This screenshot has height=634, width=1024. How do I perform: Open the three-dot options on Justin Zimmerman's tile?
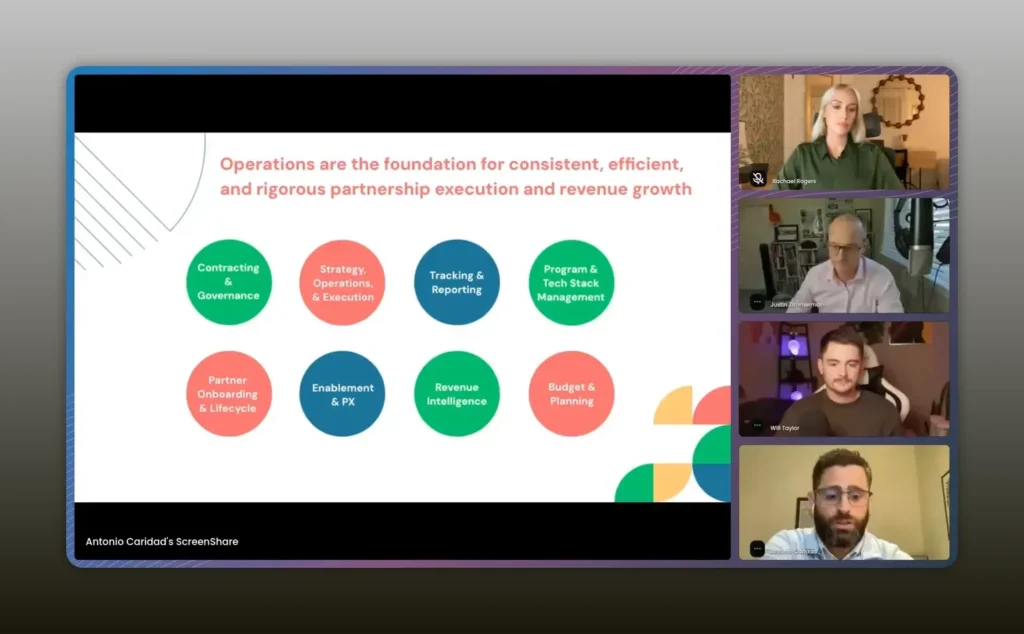[x=758, y=302]
